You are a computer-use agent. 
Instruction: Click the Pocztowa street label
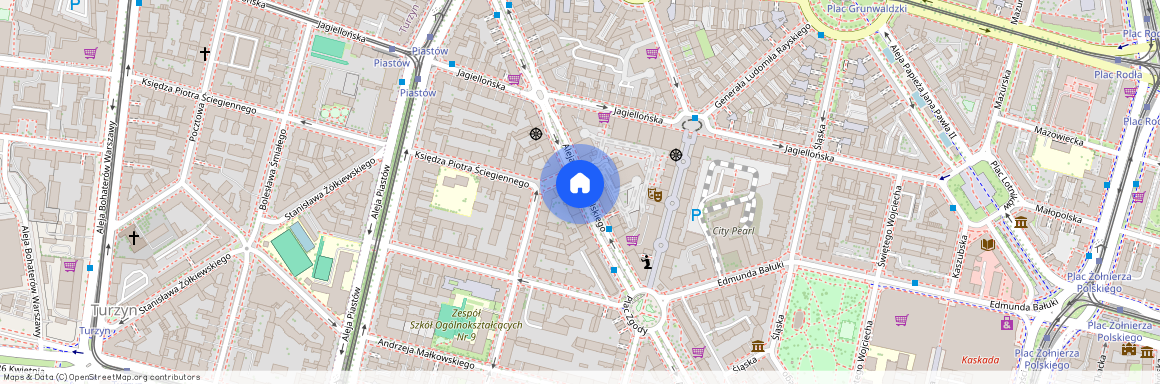tap(198, 123)
